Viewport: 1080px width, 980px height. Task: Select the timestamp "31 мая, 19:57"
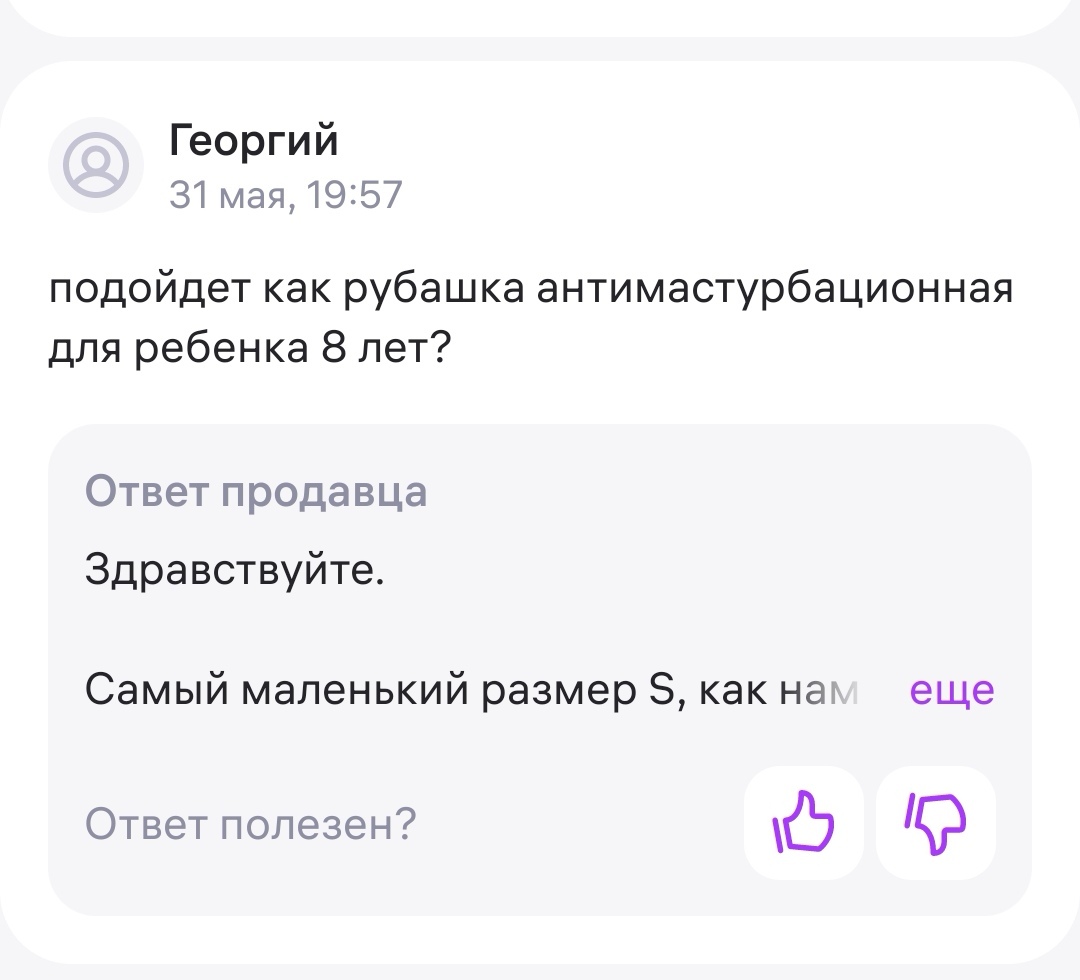point(286,194)
